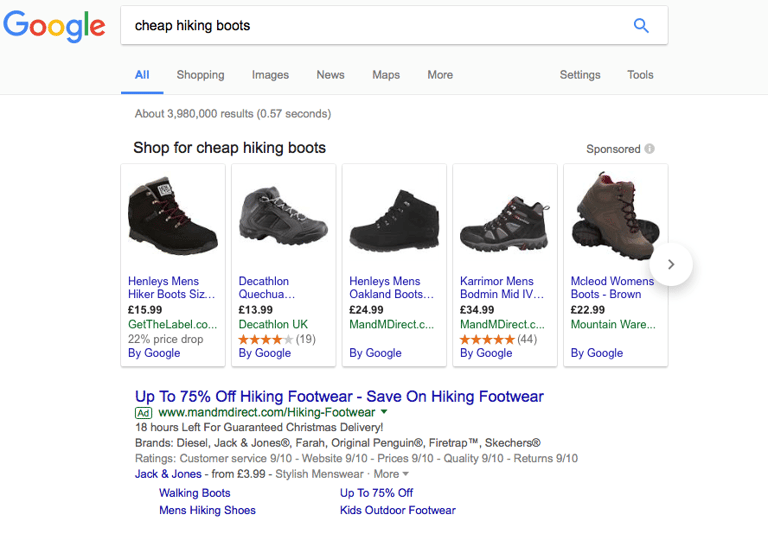
Task: Click the Henleys Mens Hiker Boots image
Action: [x=173, y=216]
